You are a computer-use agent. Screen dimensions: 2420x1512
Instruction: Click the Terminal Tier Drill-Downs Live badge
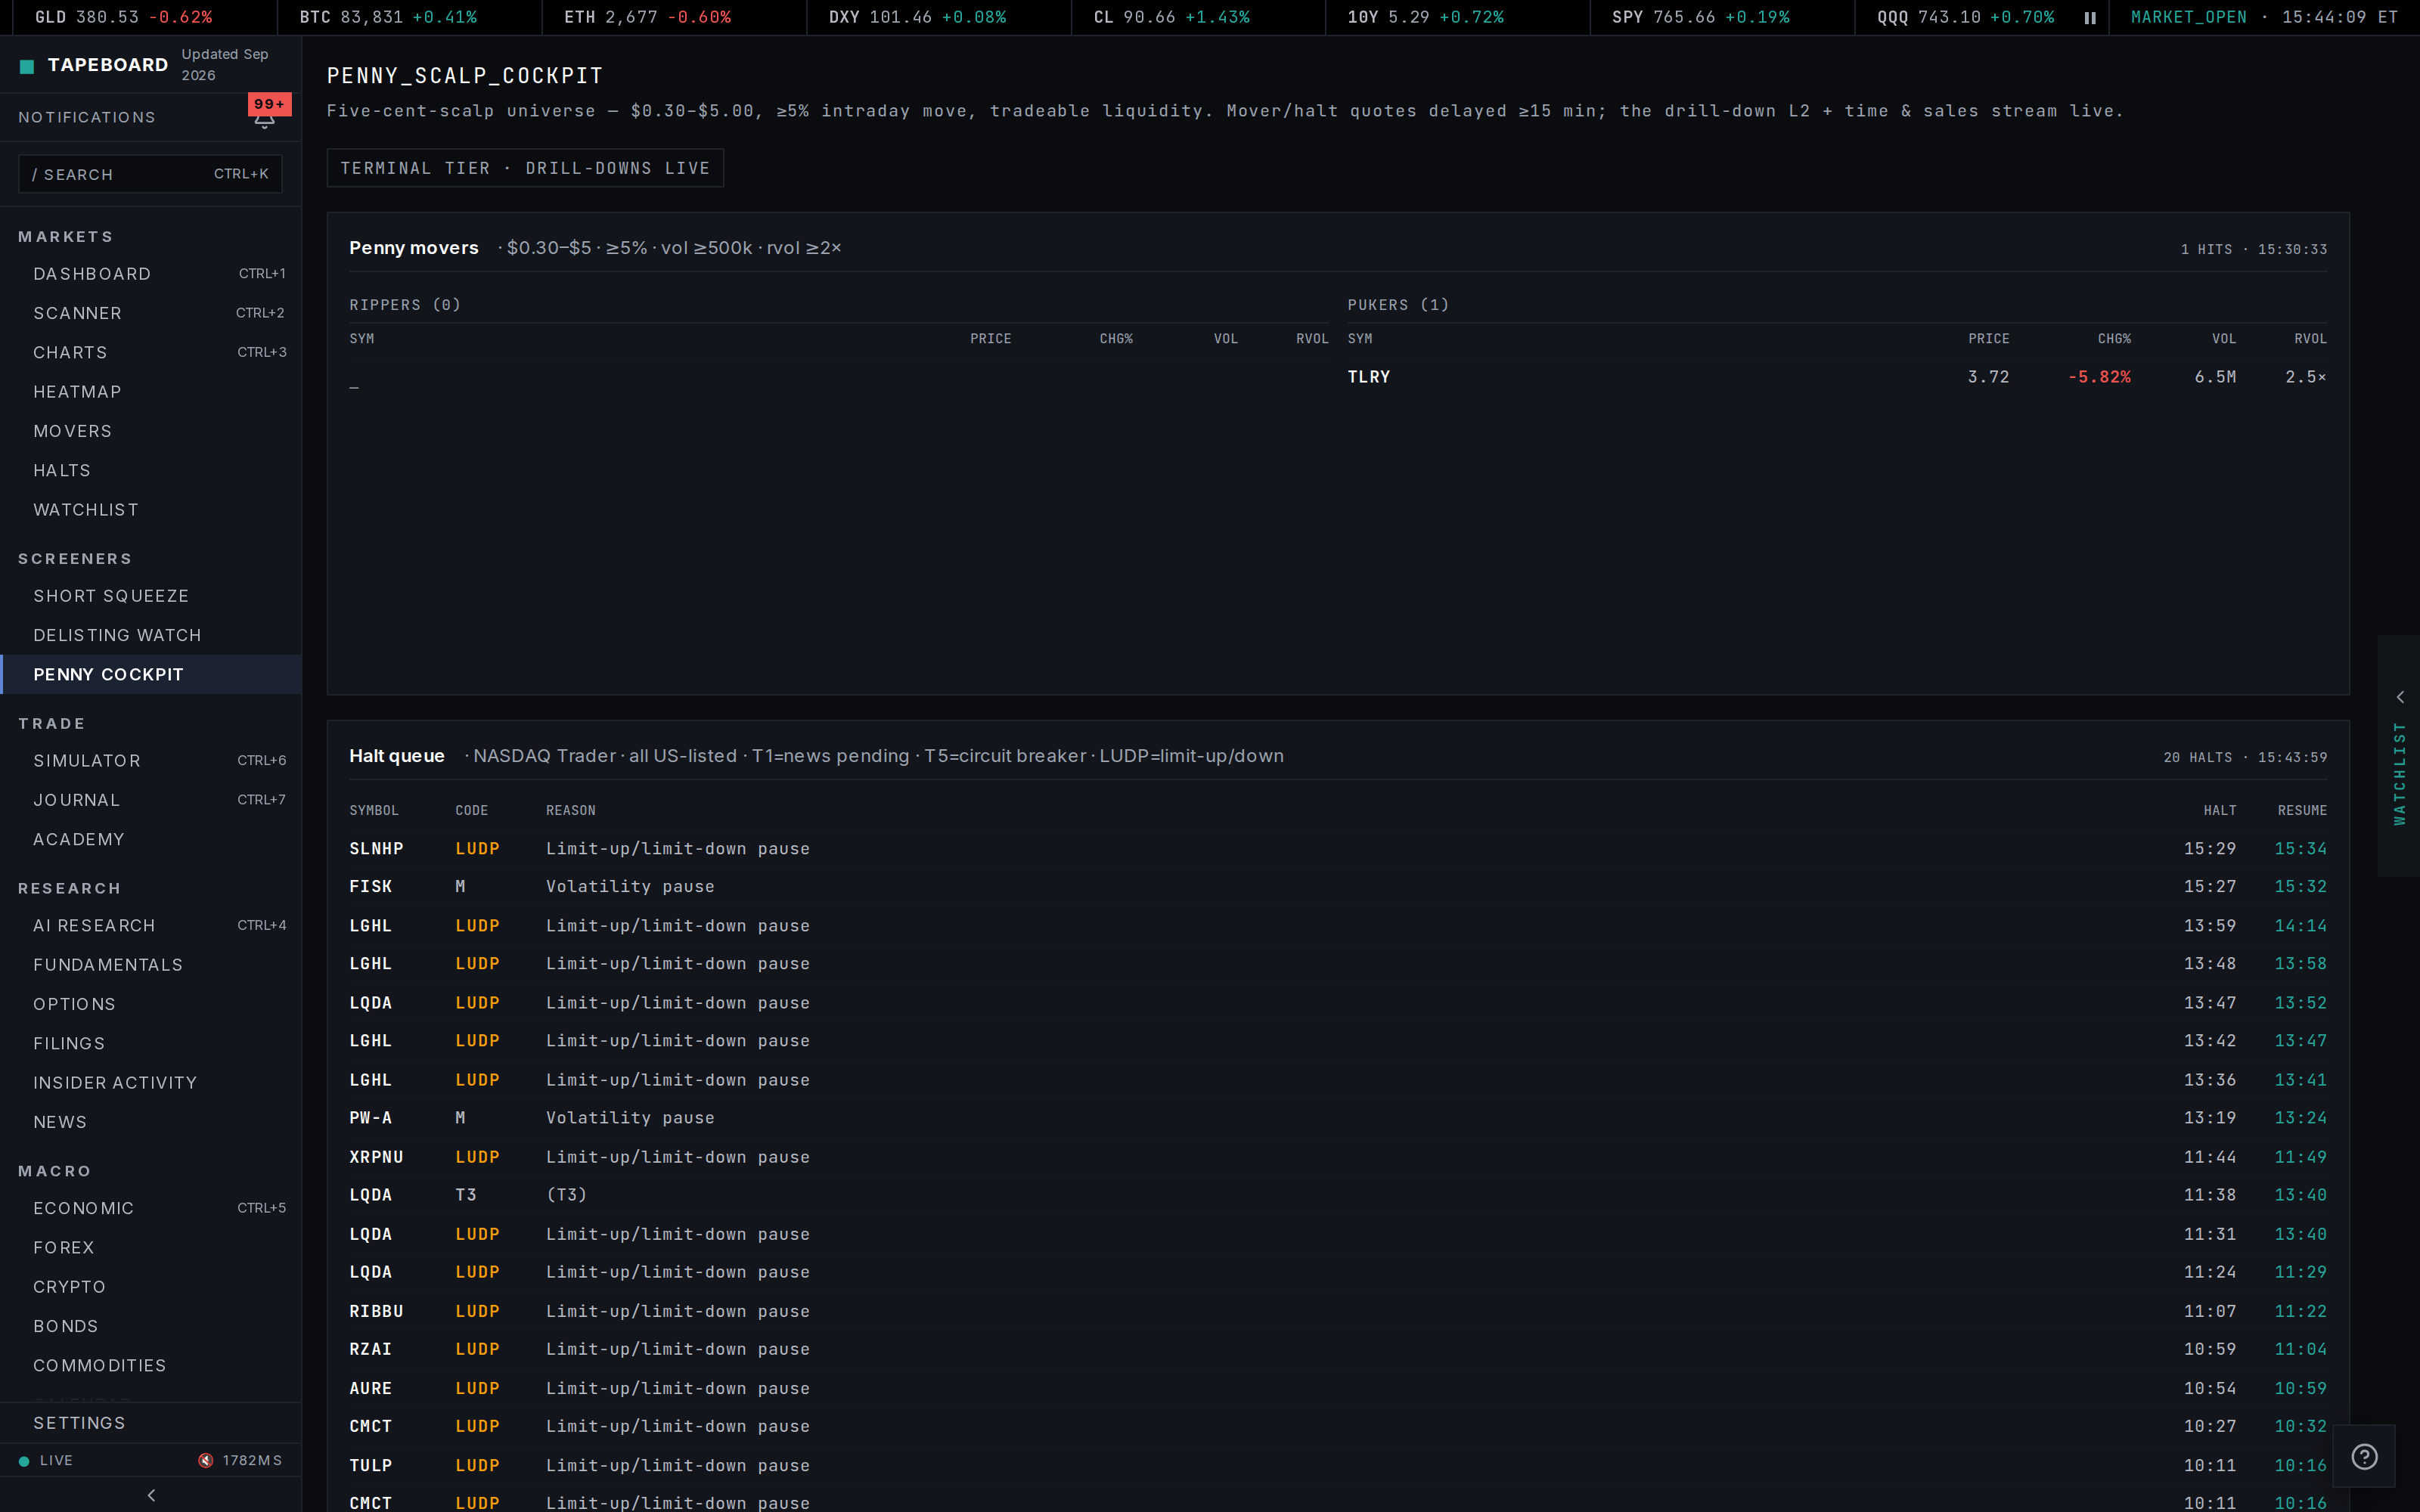point(525,168)
